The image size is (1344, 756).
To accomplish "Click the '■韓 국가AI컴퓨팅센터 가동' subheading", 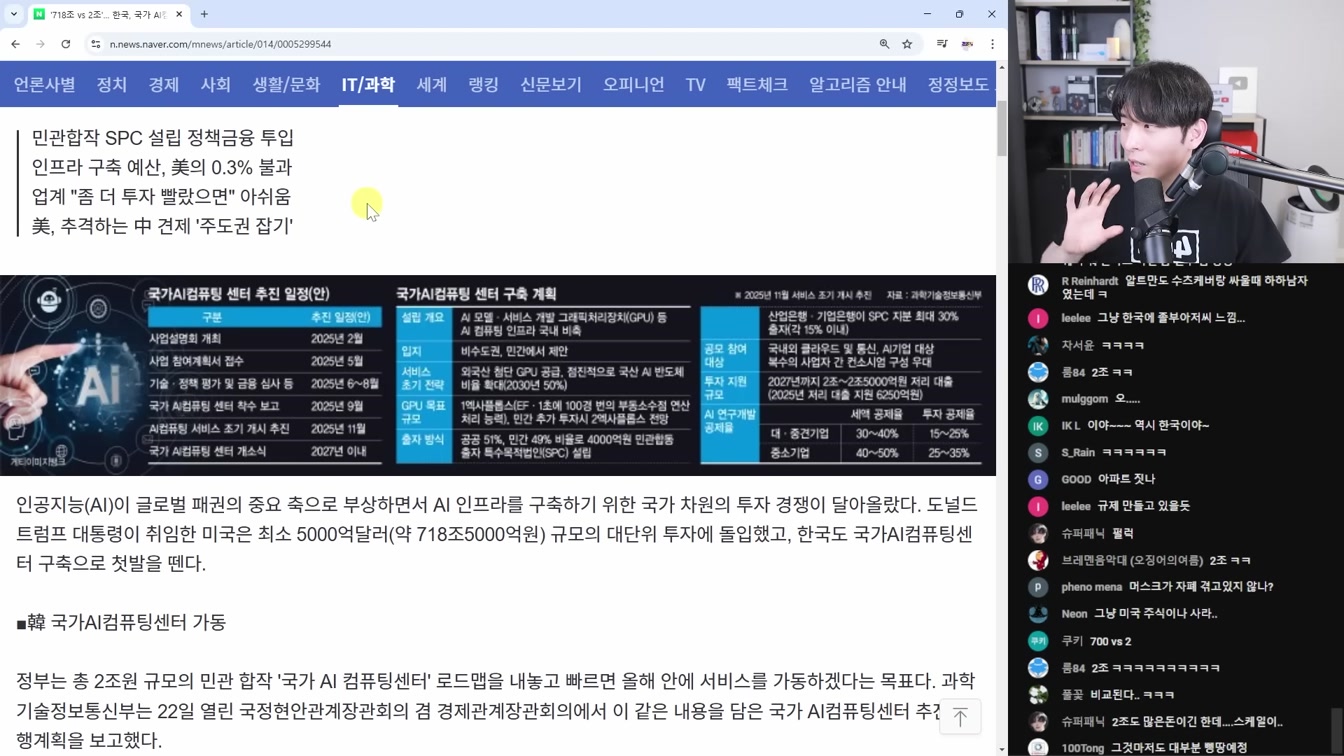I will [121, 622].
